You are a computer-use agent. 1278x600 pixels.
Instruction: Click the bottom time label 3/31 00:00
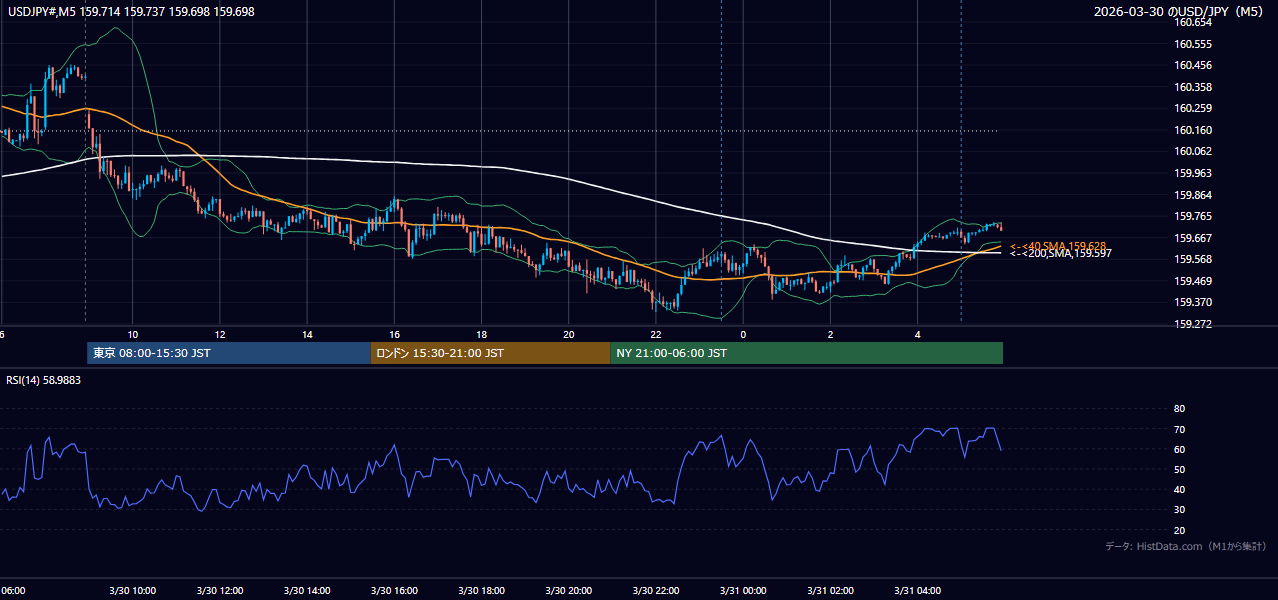pos(743,590)
